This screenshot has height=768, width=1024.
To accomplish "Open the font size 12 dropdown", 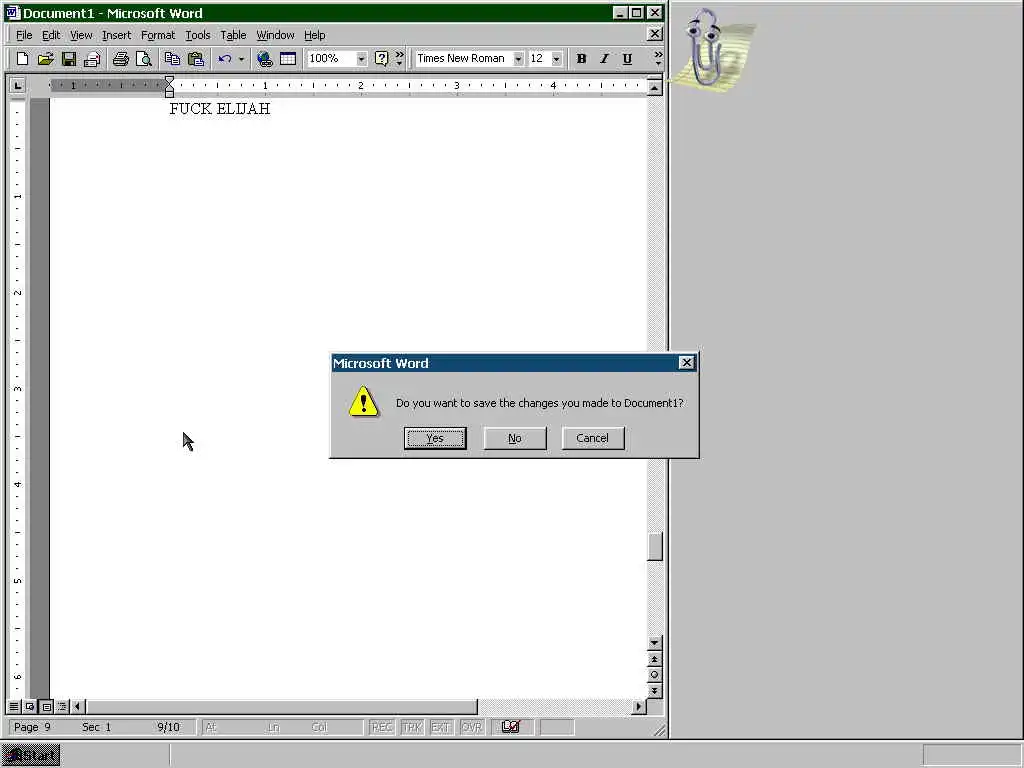I will pos(556,59).
